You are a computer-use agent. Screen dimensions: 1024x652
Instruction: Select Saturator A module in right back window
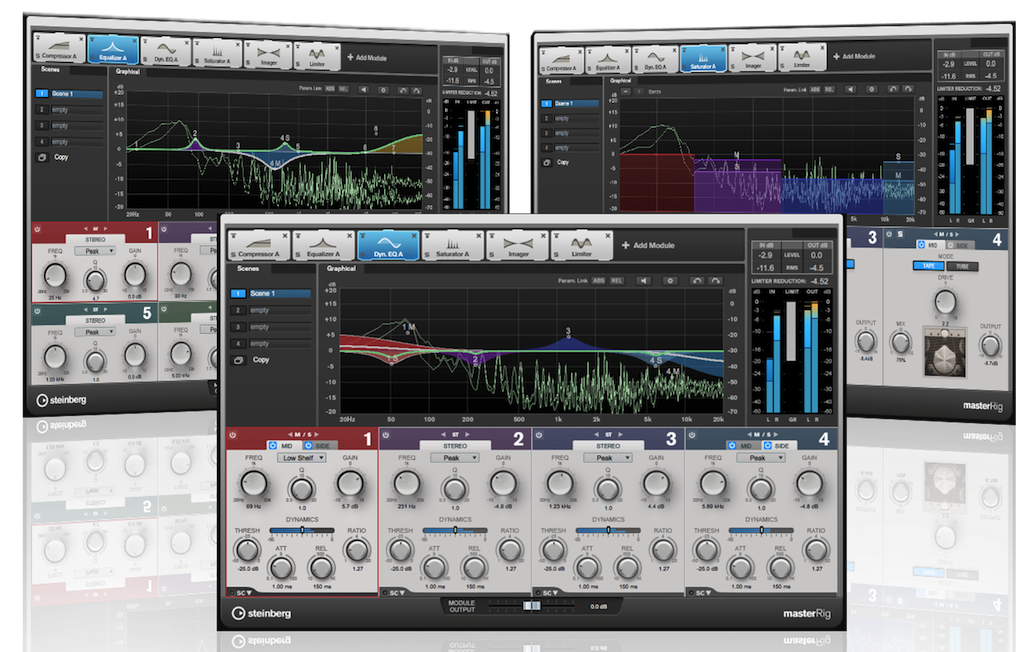click(703, 59)
